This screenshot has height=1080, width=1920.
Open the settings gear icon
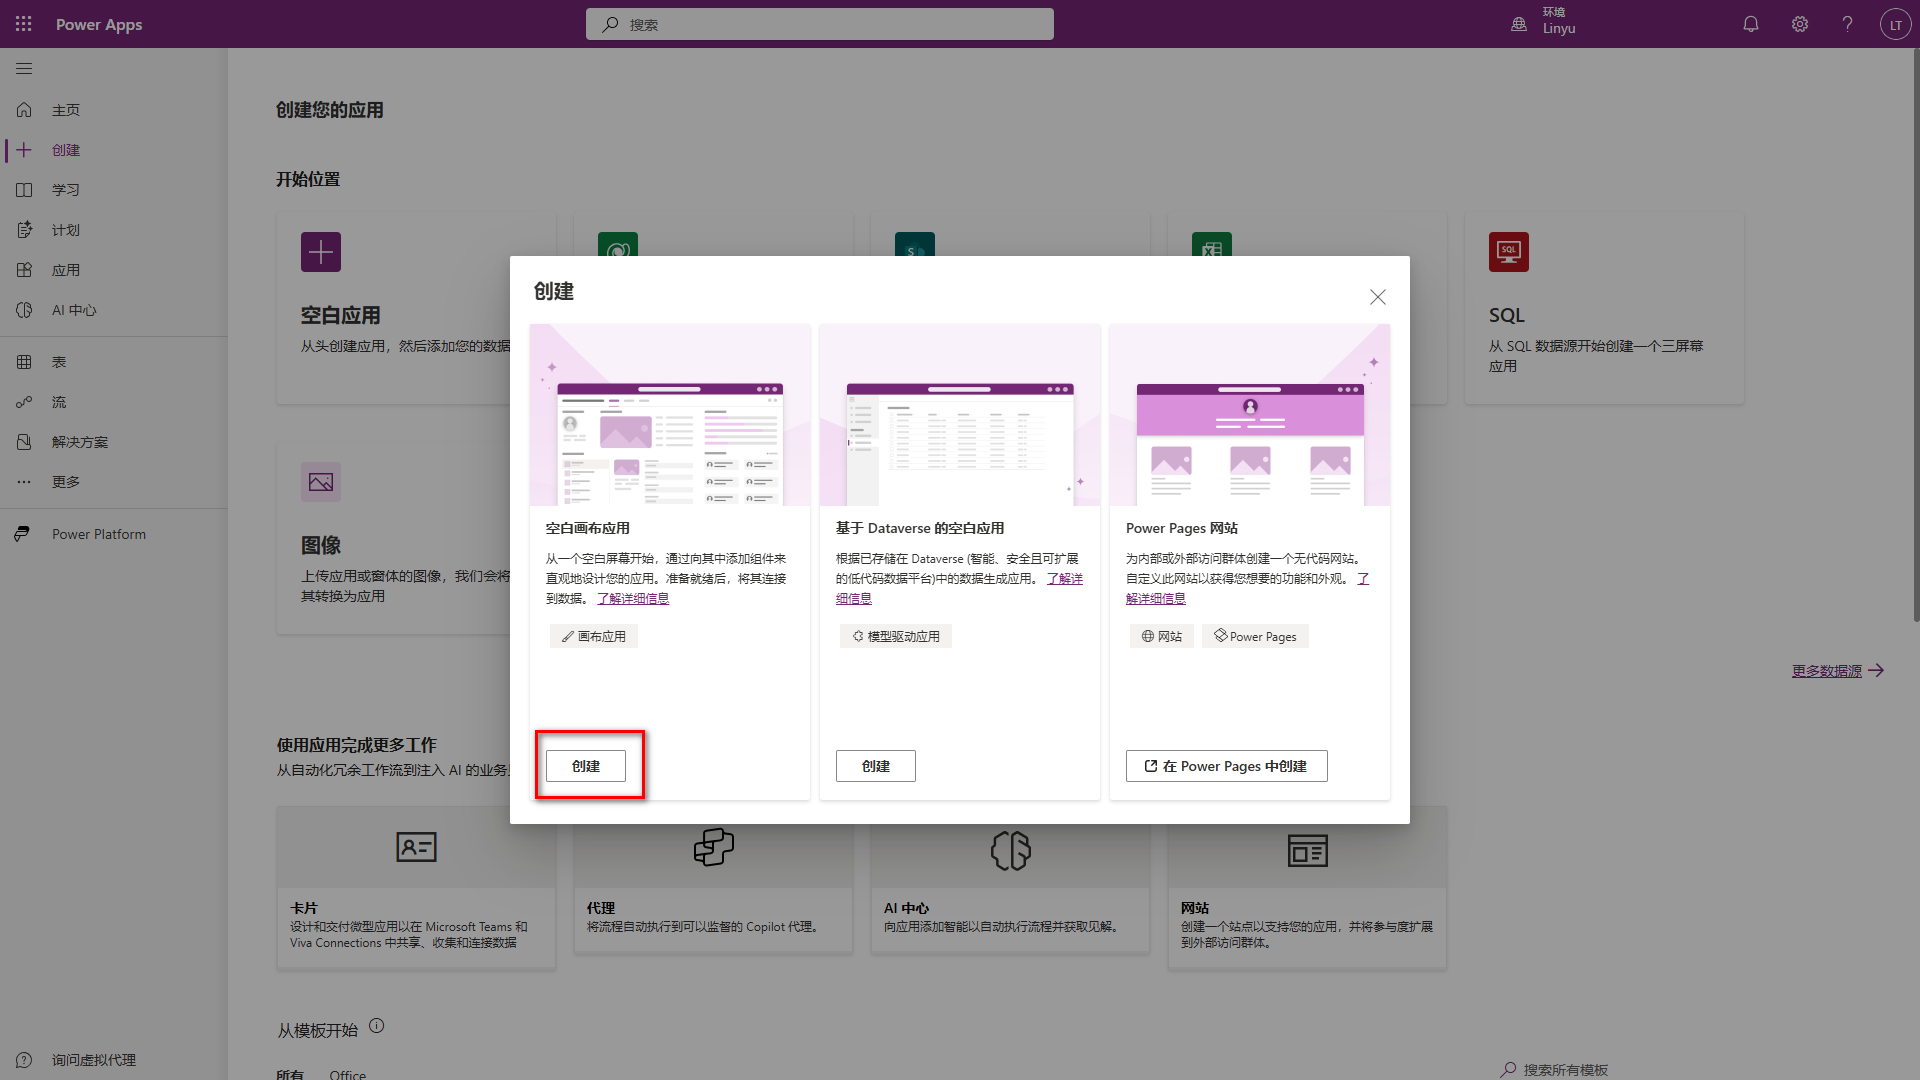(x=1800, y=24)
